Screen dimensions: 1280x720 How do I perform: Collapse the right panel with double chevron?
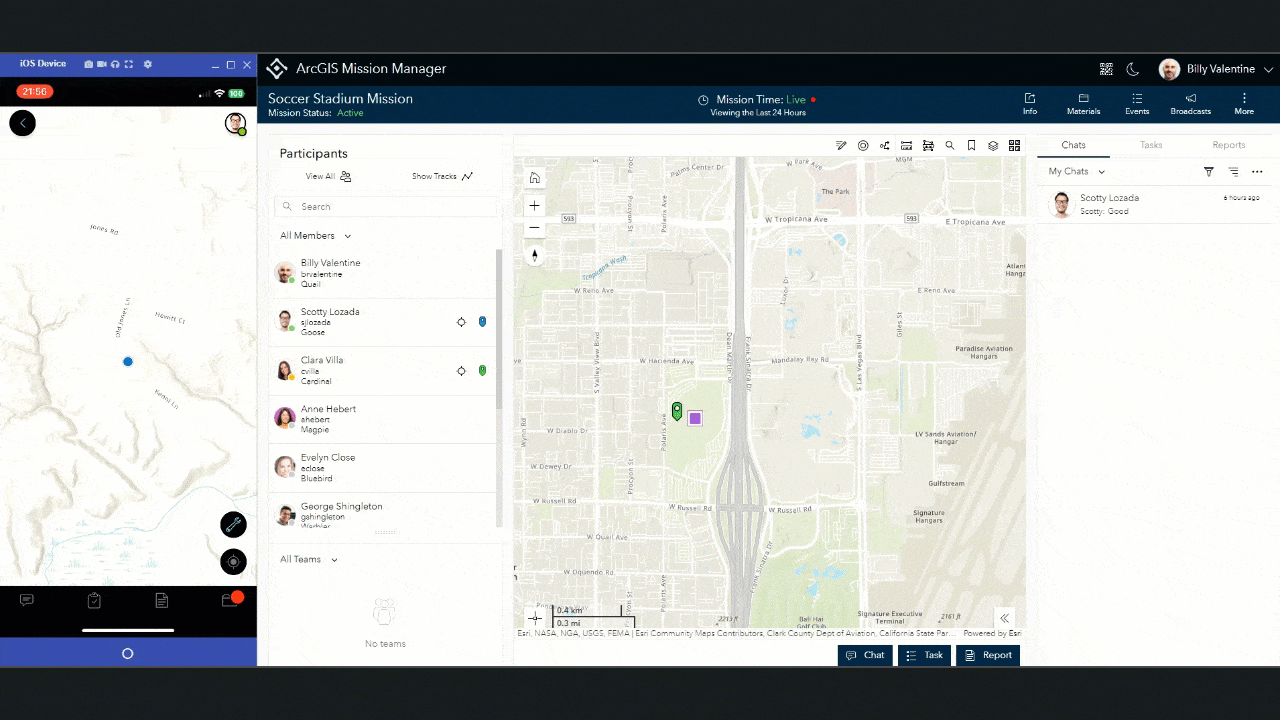(x=1005, y=618)
